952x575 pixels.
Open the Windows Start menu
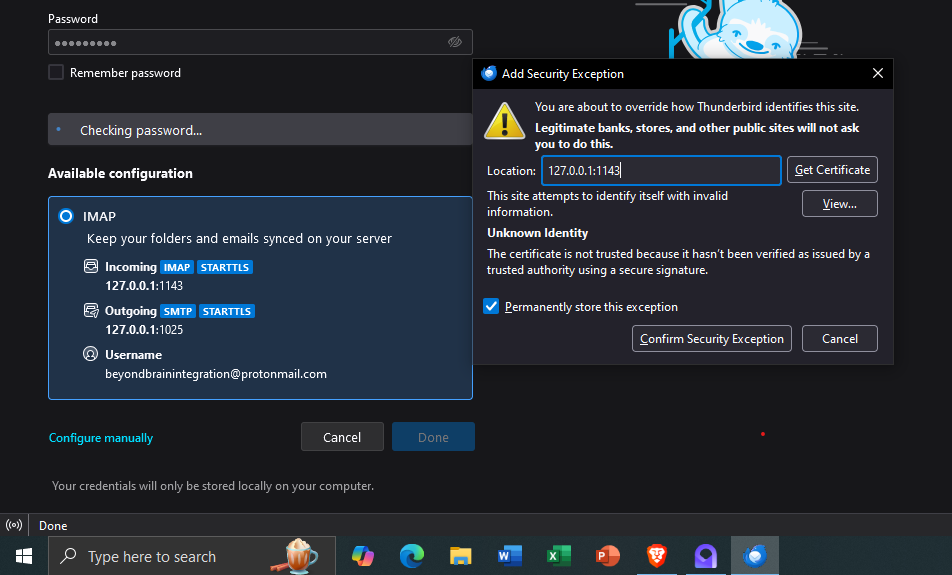[24, 556]
